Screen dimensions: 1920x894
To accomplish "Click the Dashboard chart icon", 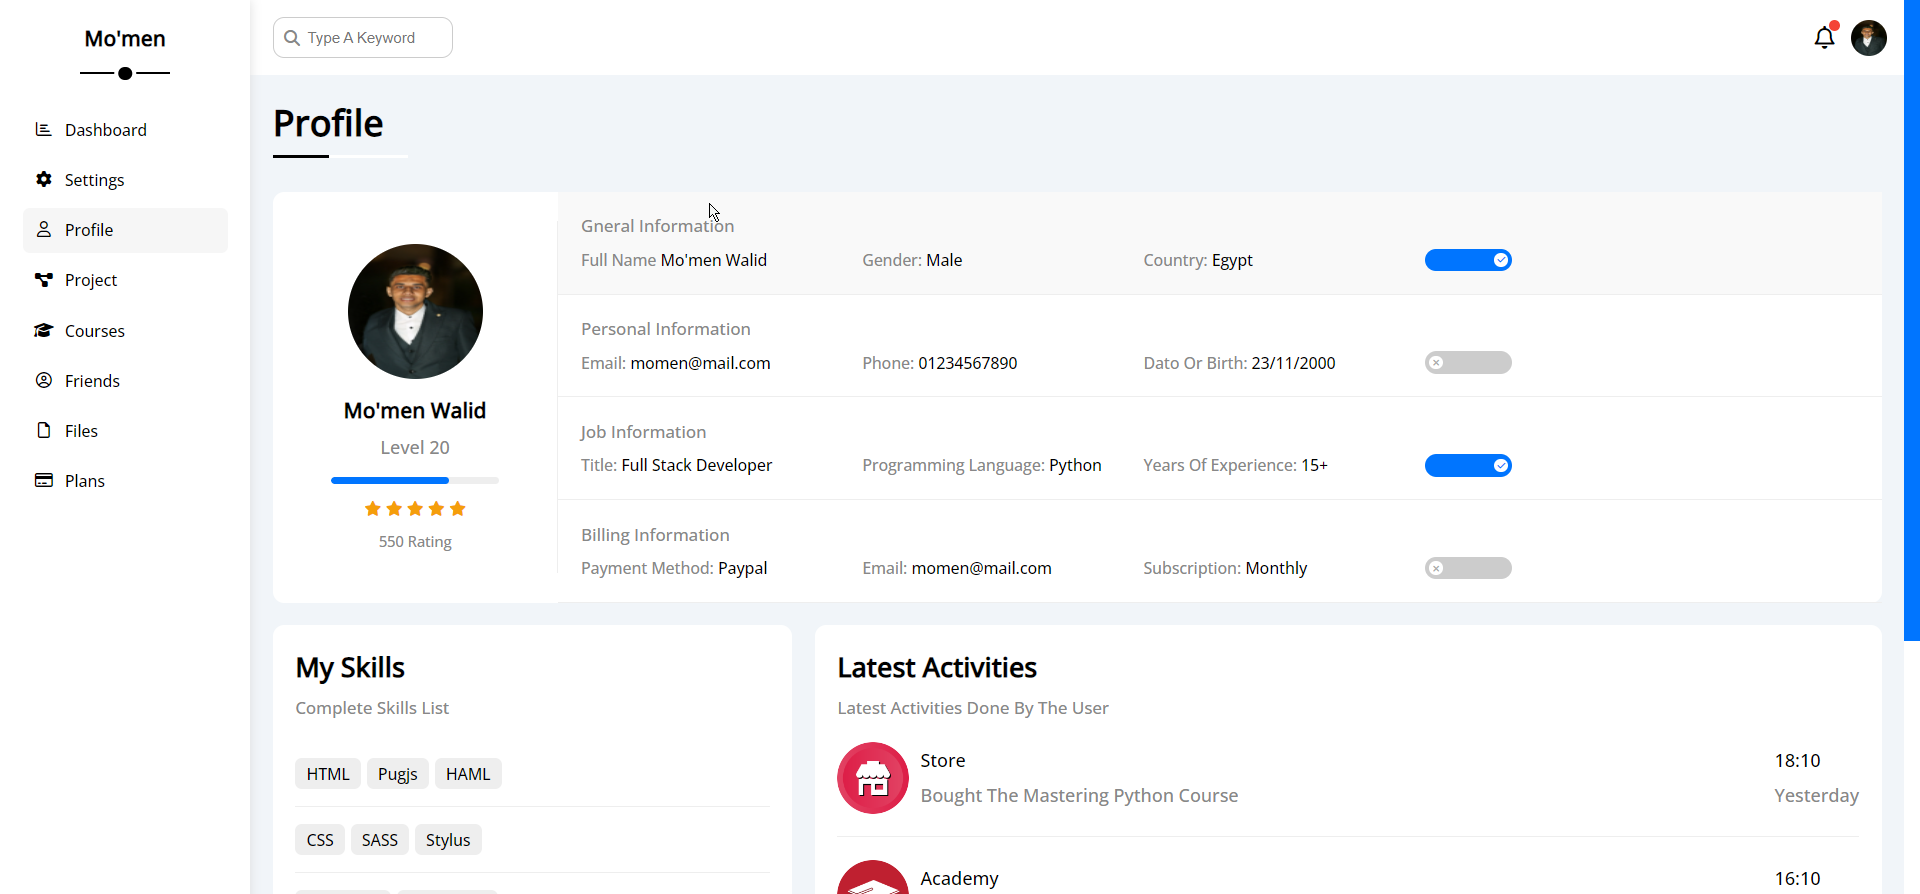I will click(x=43, y=129).
